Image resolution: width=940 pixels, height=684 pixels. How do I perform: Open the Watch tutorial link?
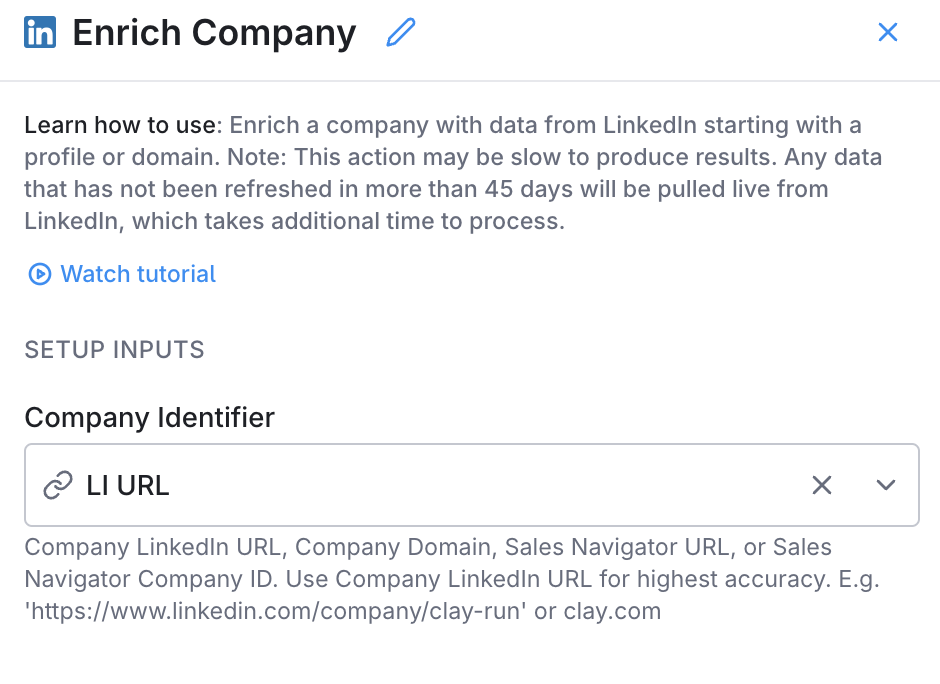click(138, 274)
